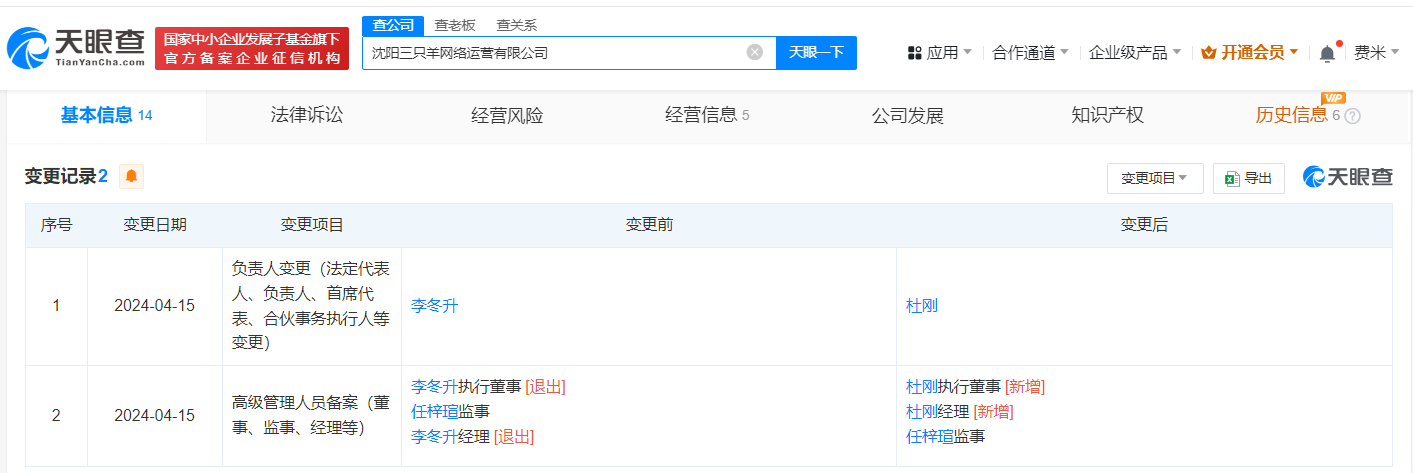Open 李冬升执行董事 link in row 2
The image size is (1413, 473).
point(434,386)
